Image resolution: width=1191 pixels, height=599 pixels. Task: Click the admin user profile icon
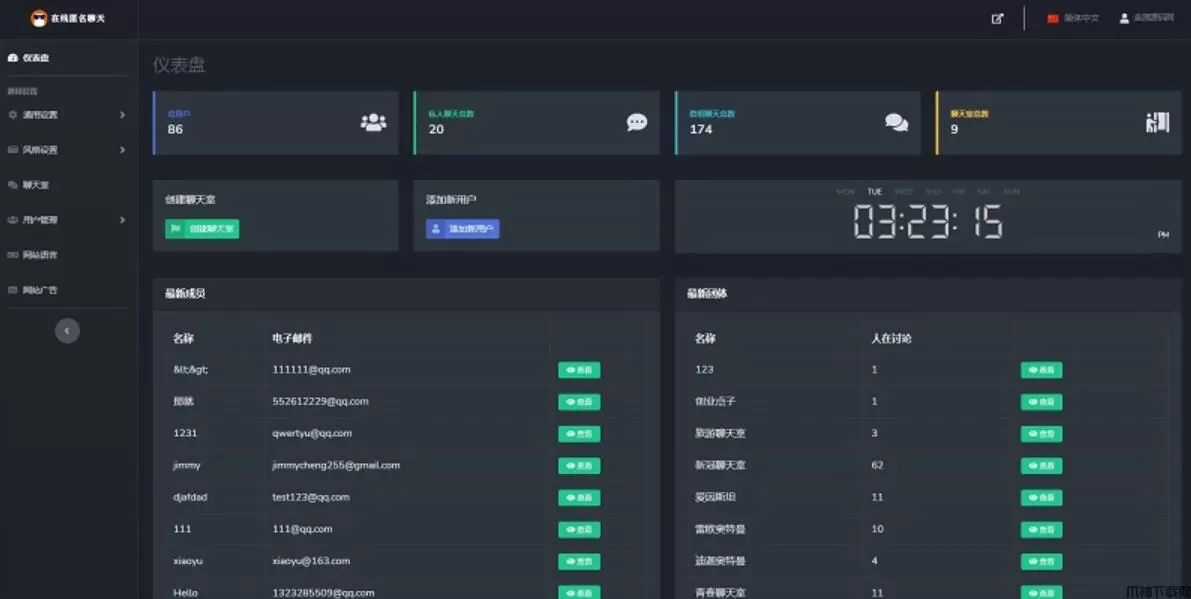(1124, 18)
